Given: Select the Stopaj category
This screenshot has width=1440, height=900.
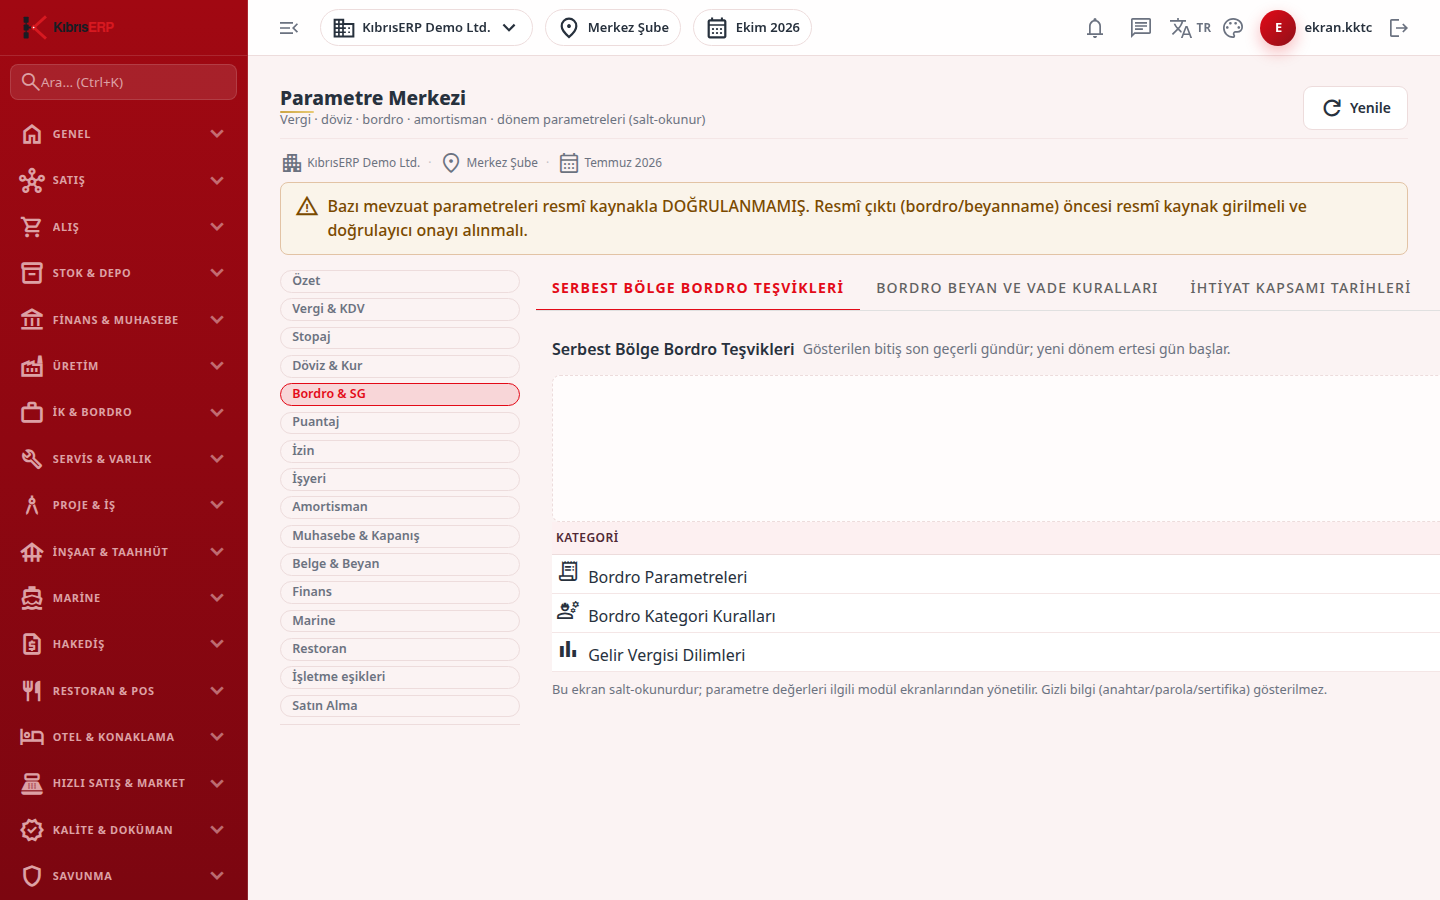Looking at the screenshot, I should point(400,338).
